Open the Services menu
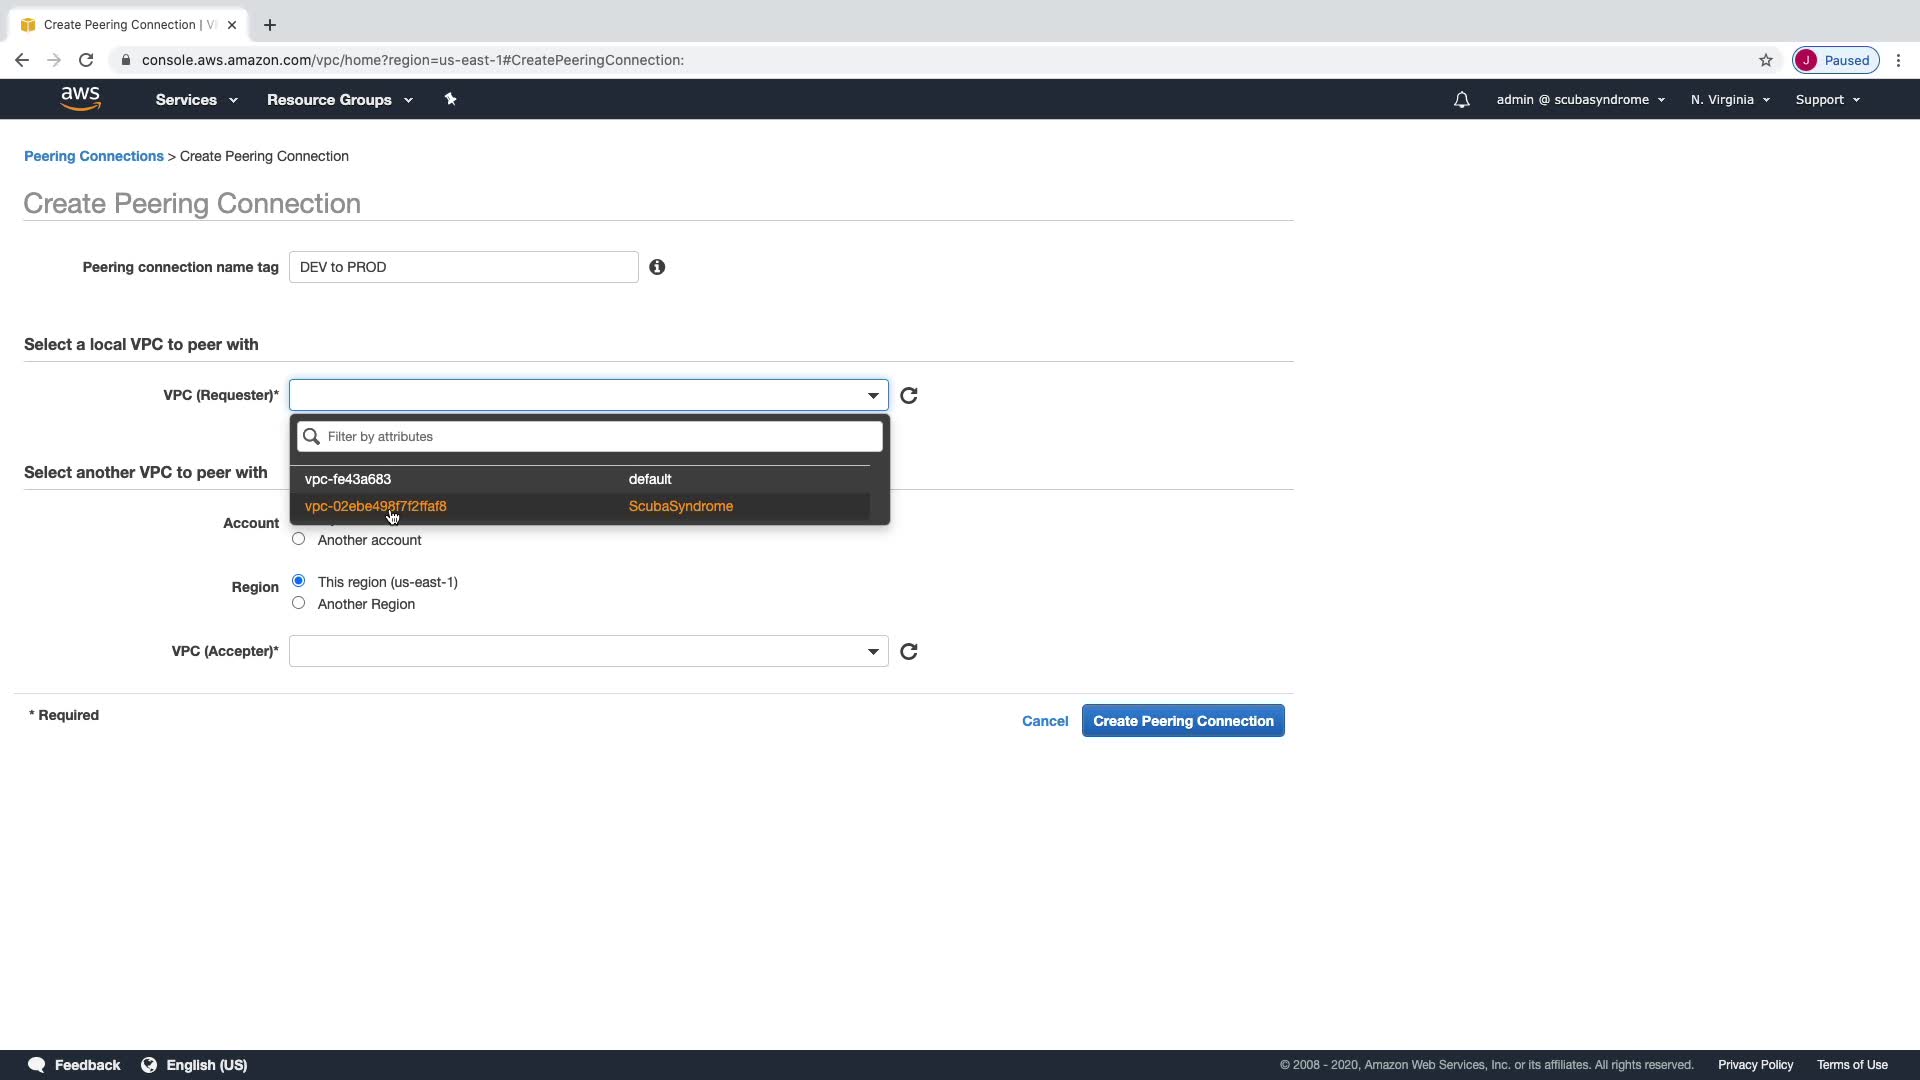1920x1080 pixels. click(x=196, y=100)
